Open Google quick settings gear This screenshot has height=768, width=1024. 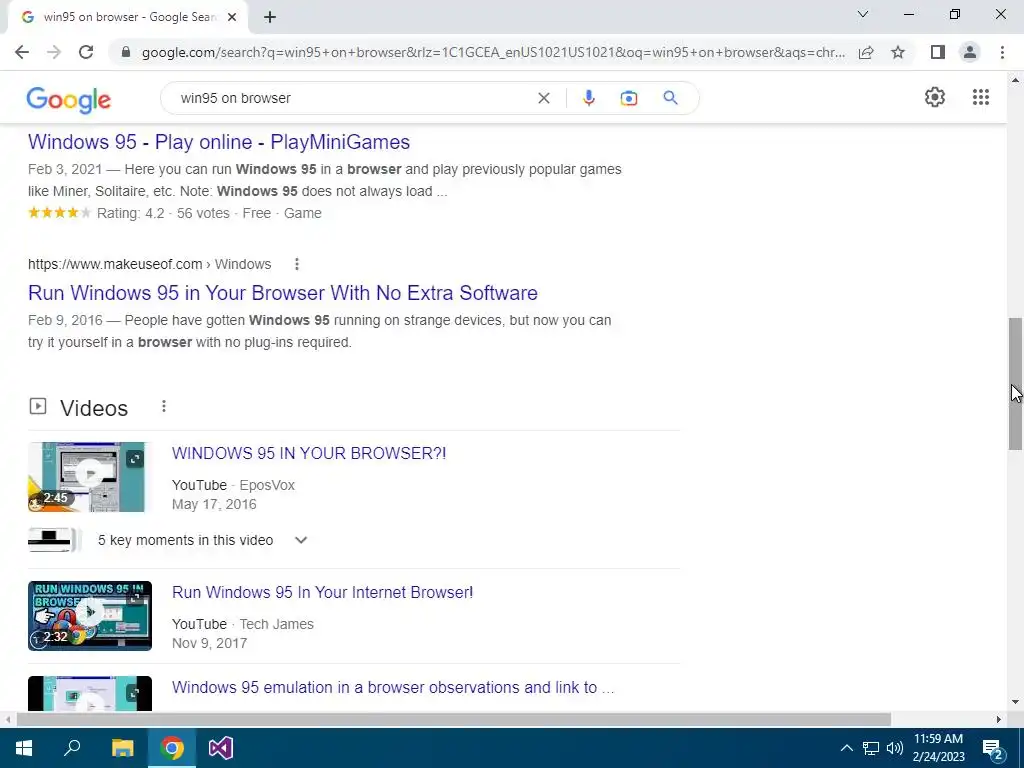pyautogui.click(x=935, y=97)
